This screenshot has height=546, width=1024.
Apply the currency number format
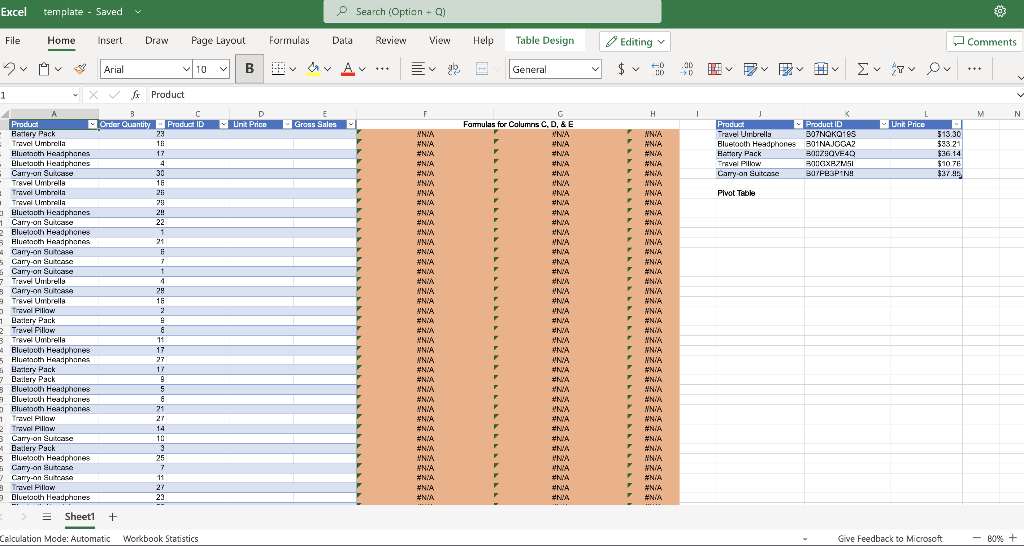[x=622, y=69]
